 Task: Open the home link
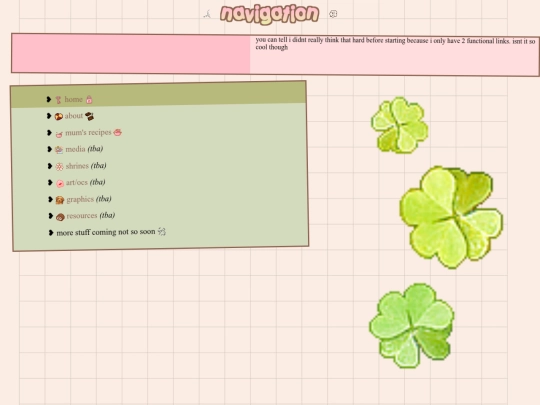[x=73, y=100]
